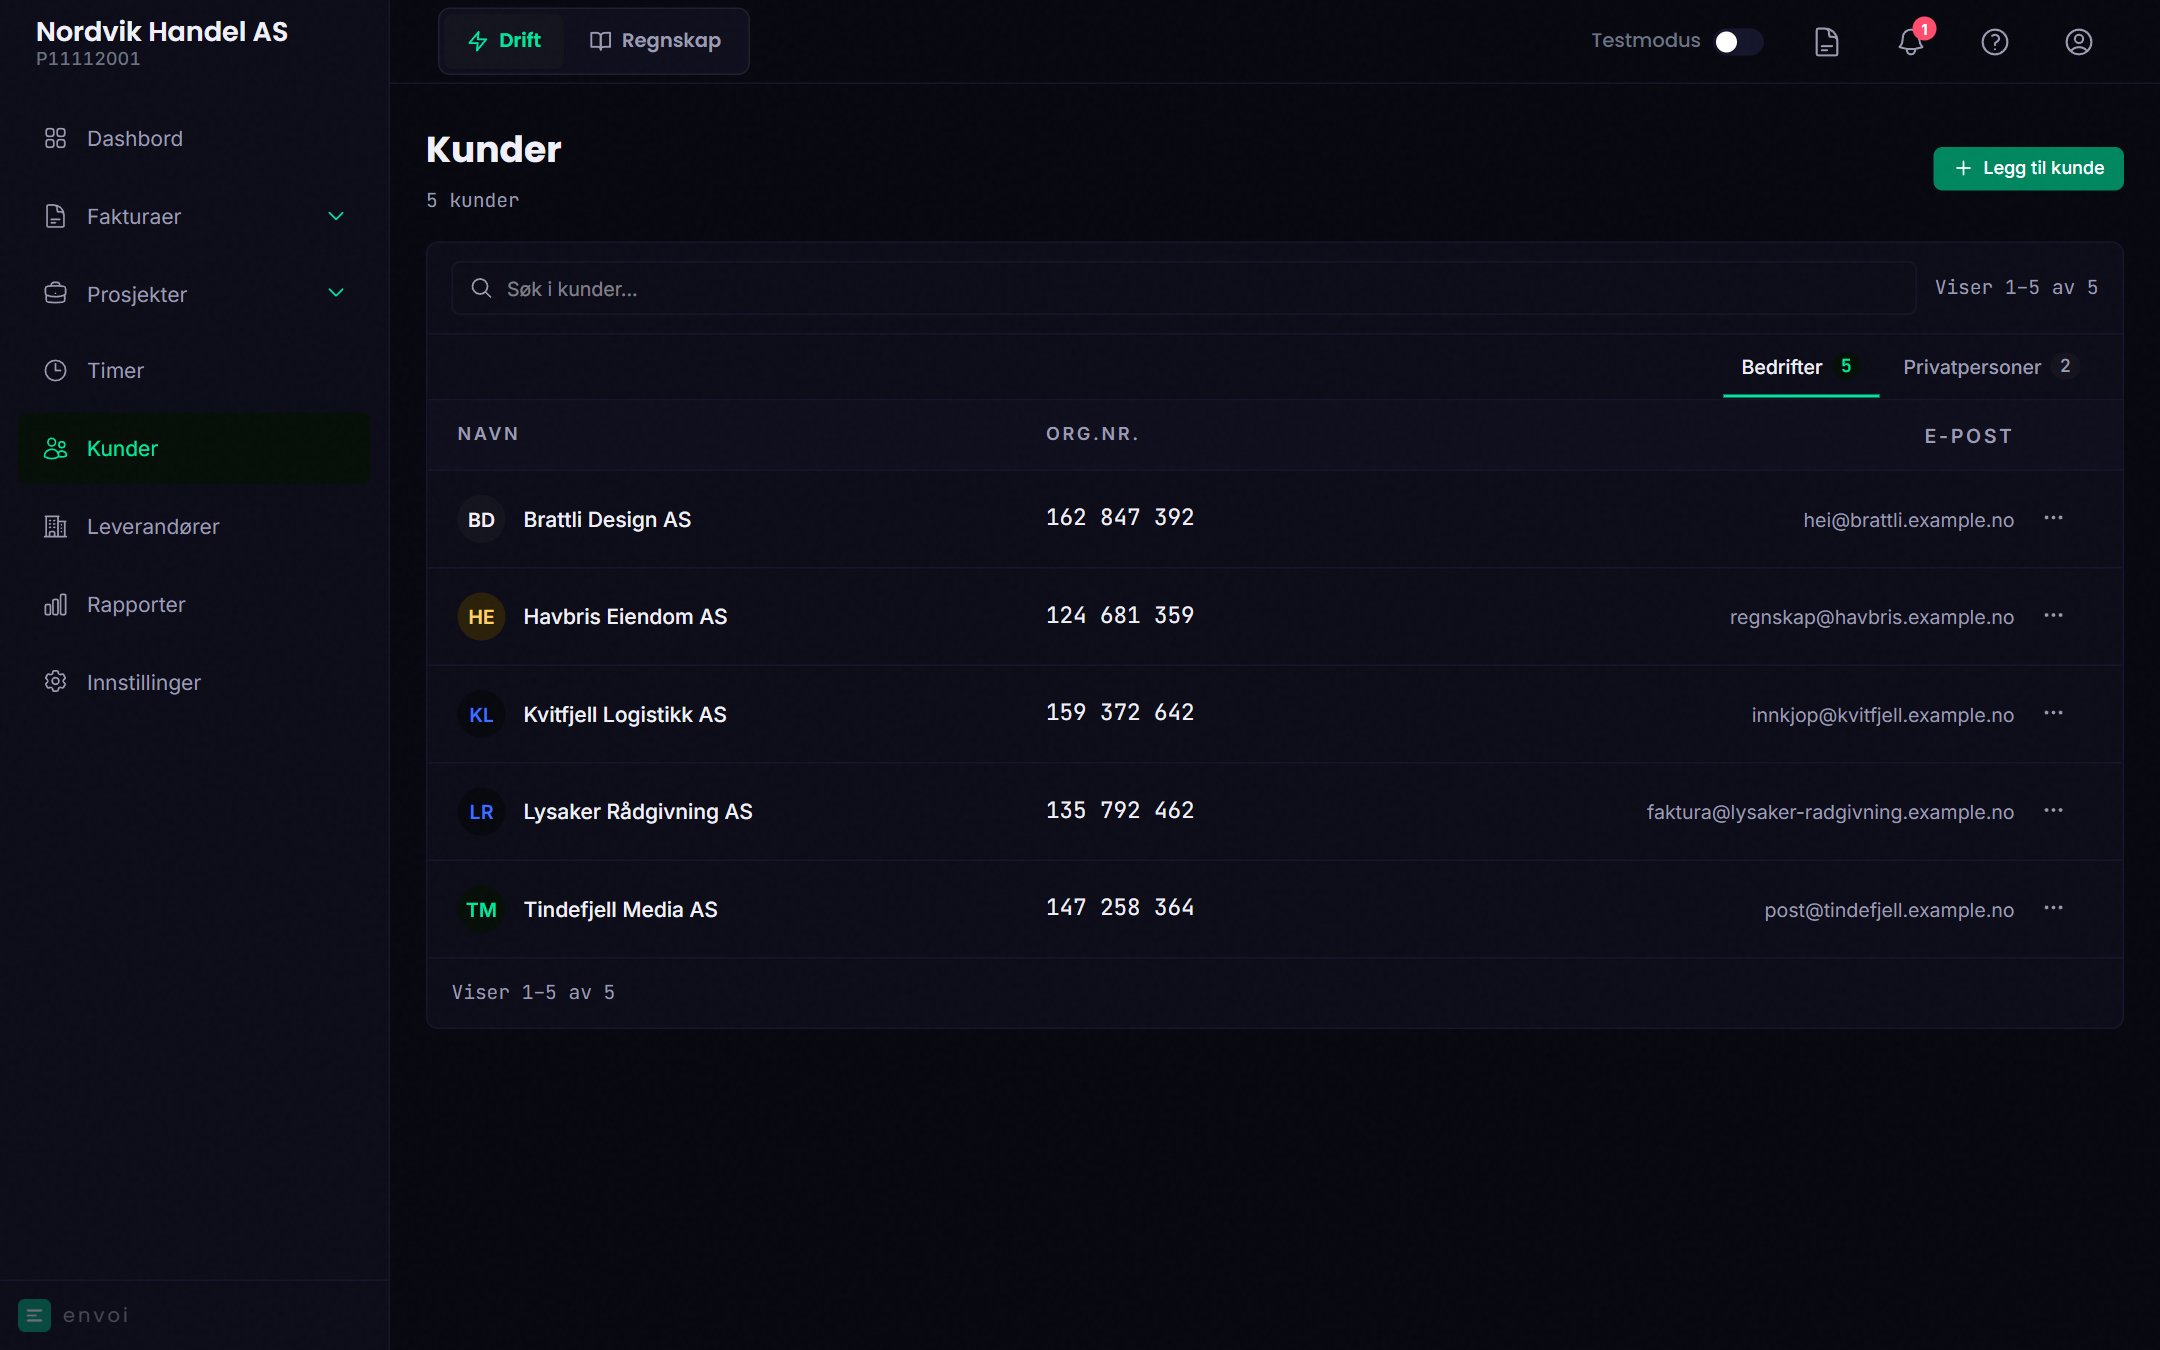Open more options for Tindefjell Media AS
This screenshot has width=2160, height=1350.
pyautogui.click(x=2053, y=908)
